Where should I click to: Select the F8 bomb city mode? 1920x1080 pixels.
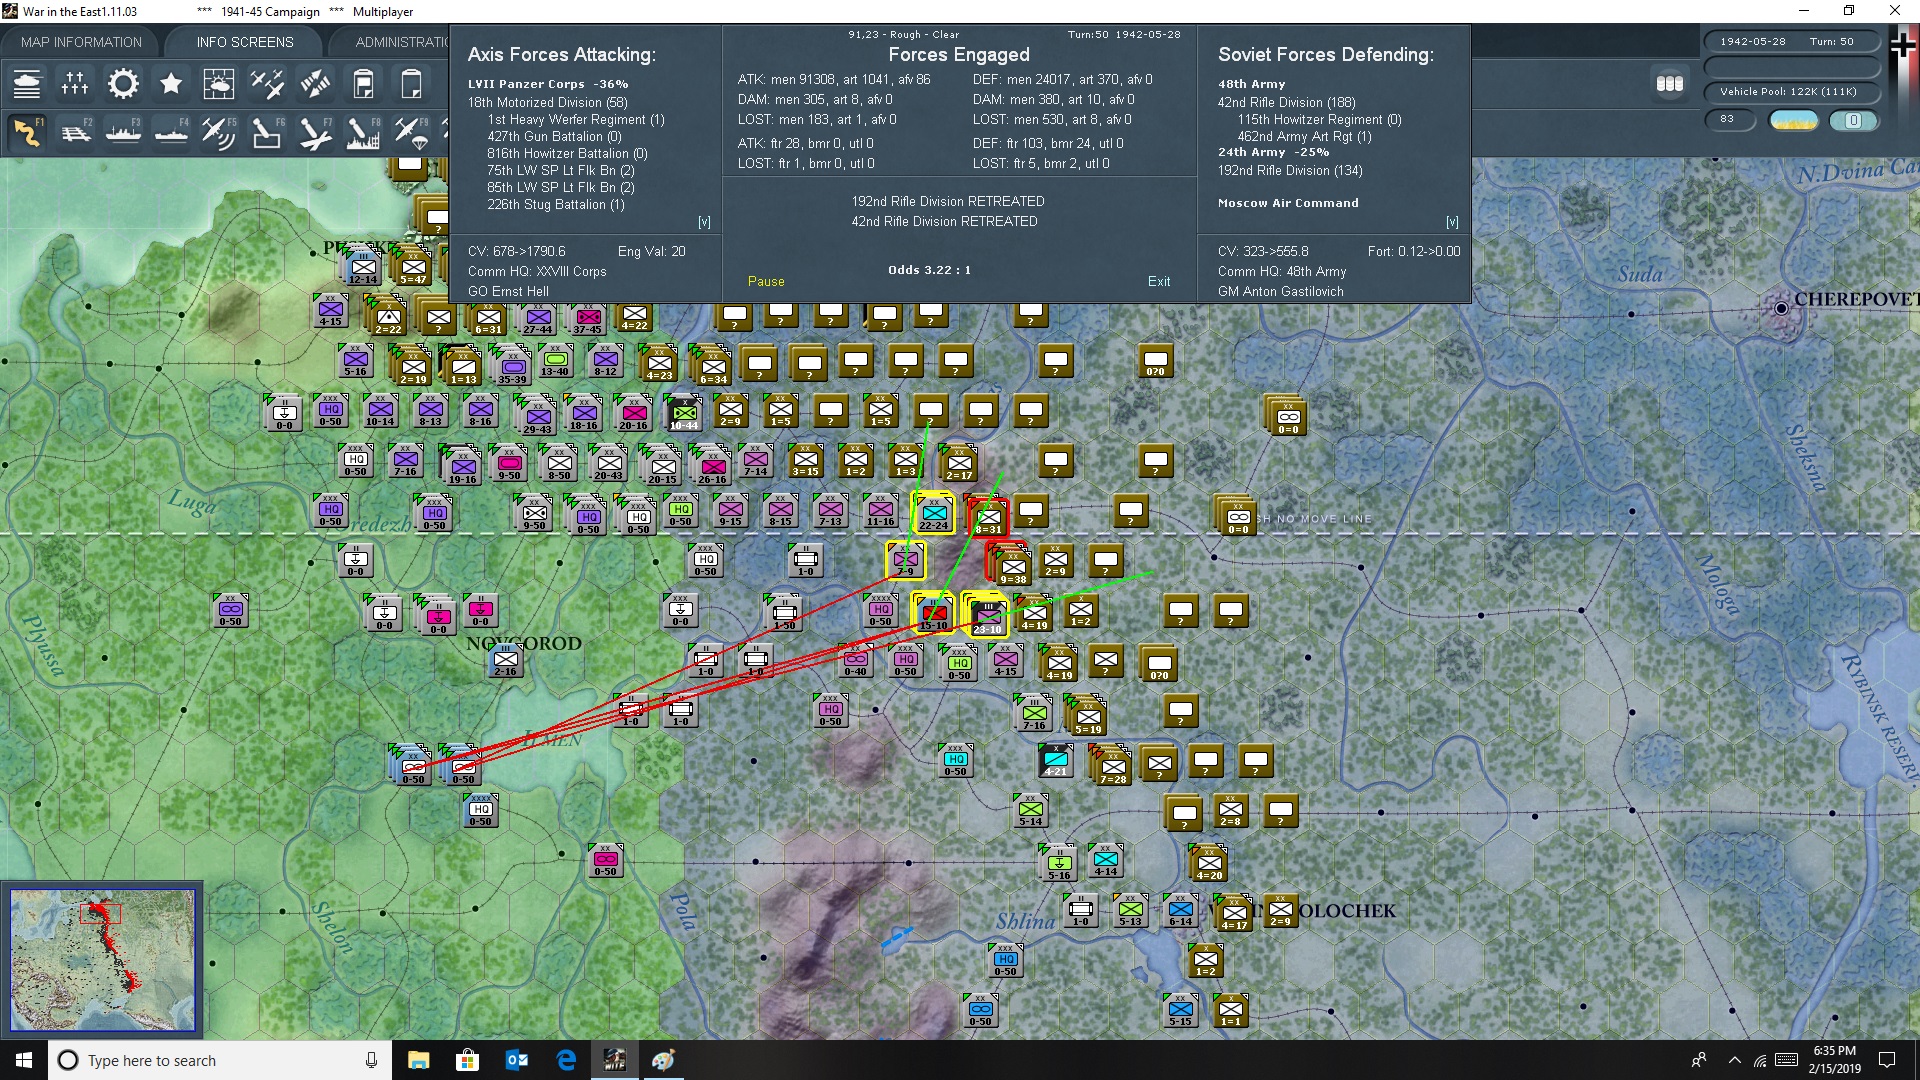363,132
